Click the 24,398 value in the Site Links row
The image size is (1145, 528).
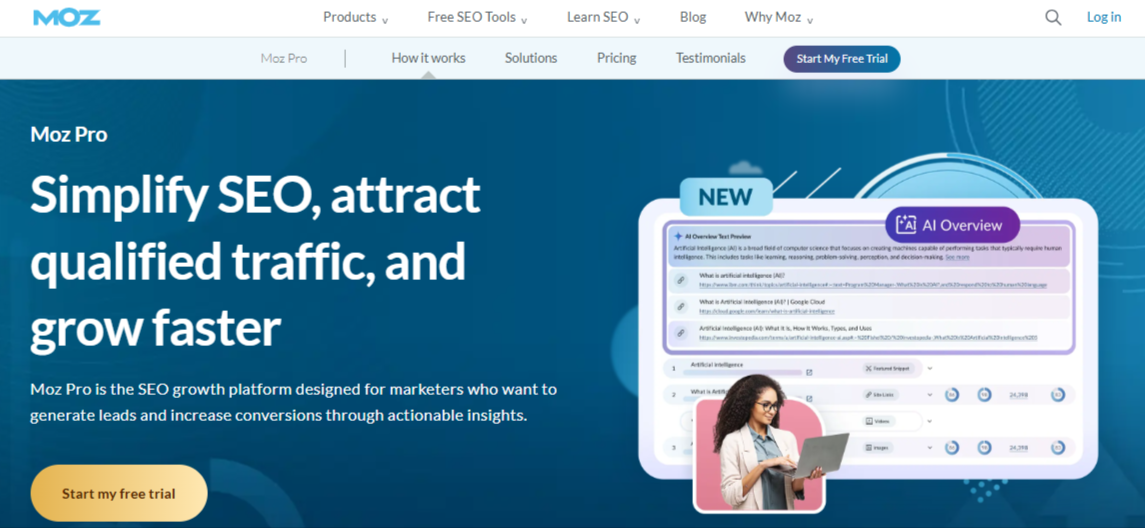[1019, 395]
